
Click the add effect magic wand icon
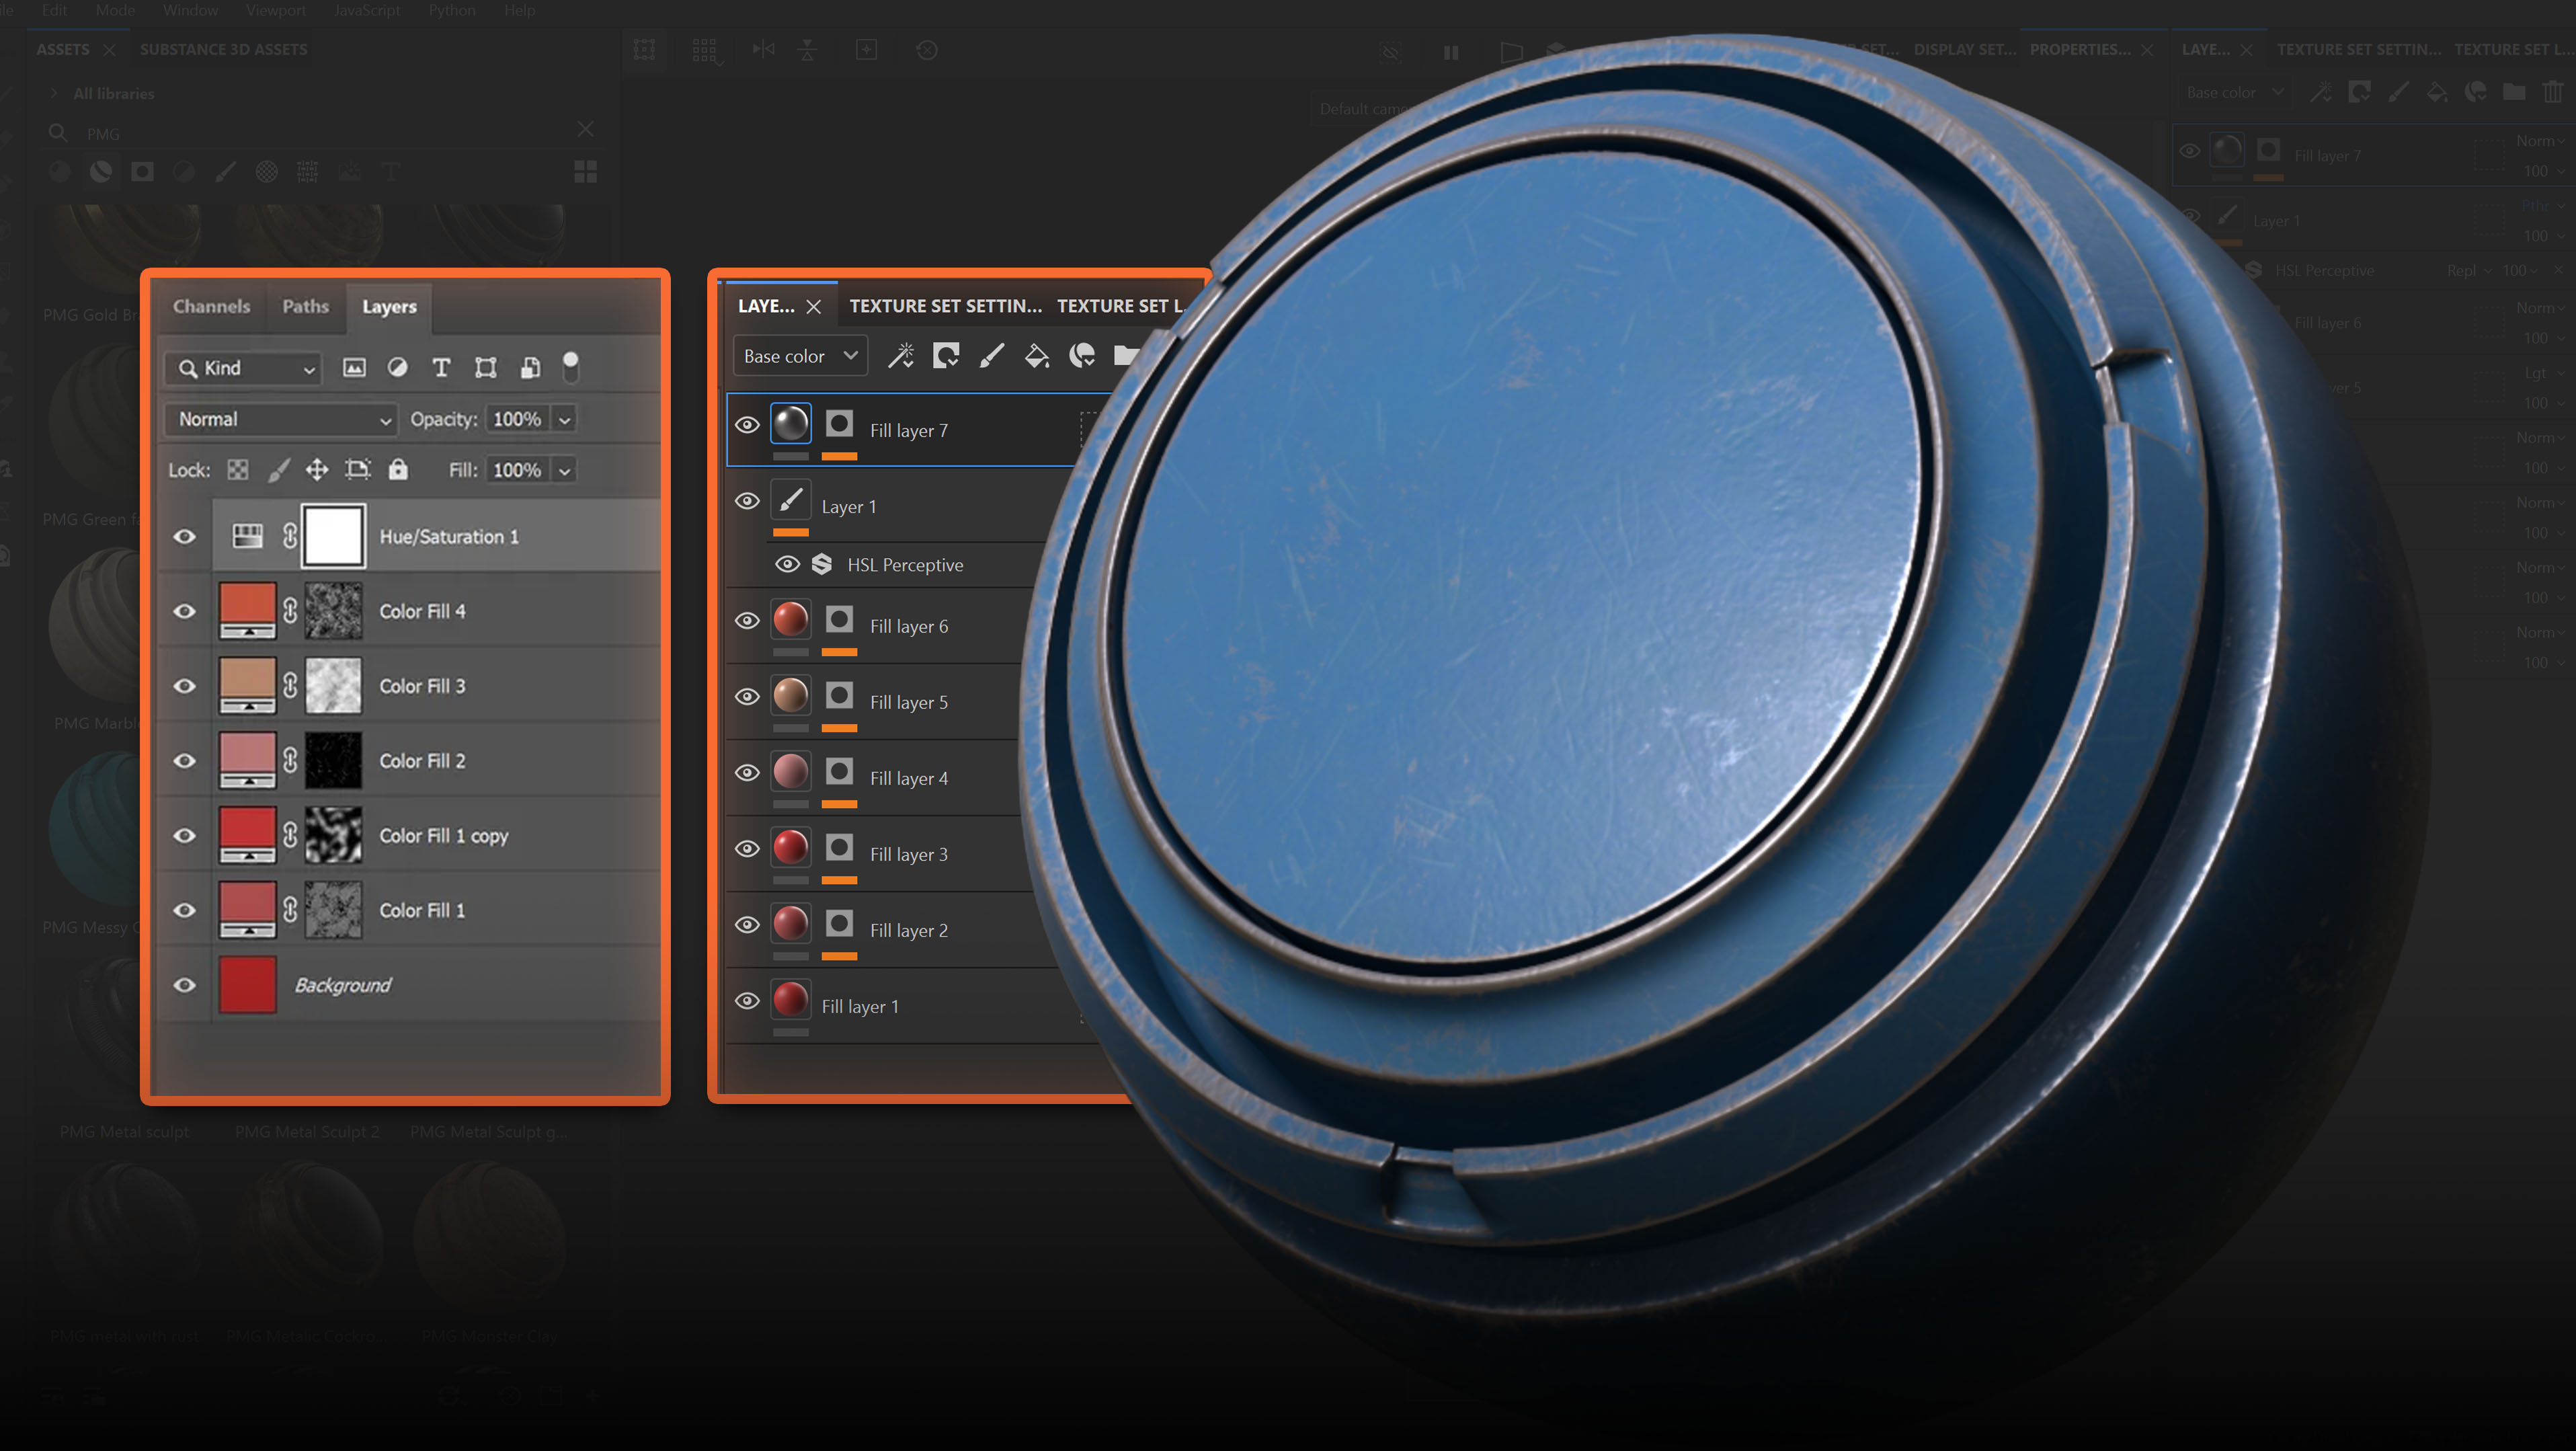click(901, 356)
